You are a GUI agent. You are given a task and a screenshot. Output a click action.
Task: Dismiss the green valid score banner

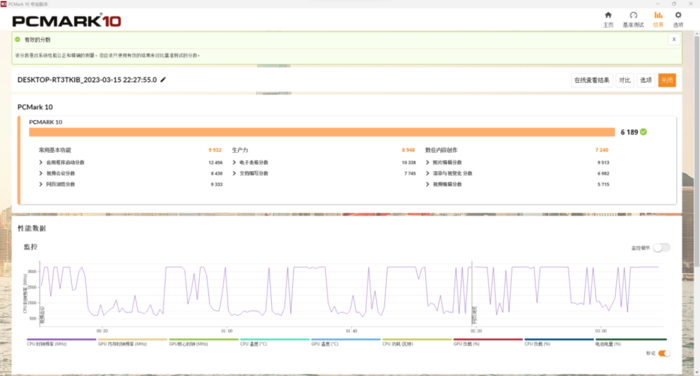coord(674,39)
